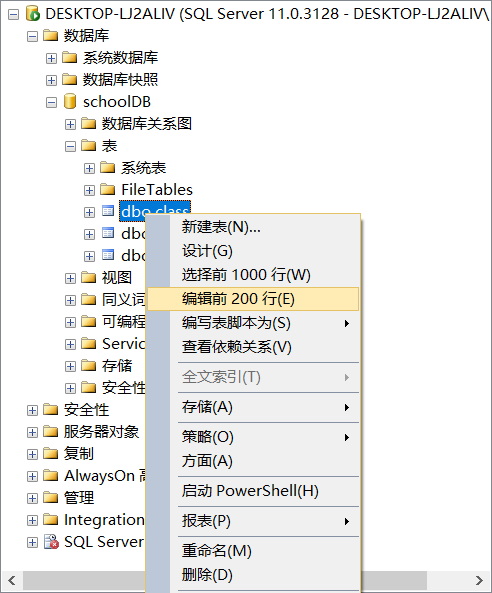
Task: Open the 策略(O) submenu
Action: (253, 437)
